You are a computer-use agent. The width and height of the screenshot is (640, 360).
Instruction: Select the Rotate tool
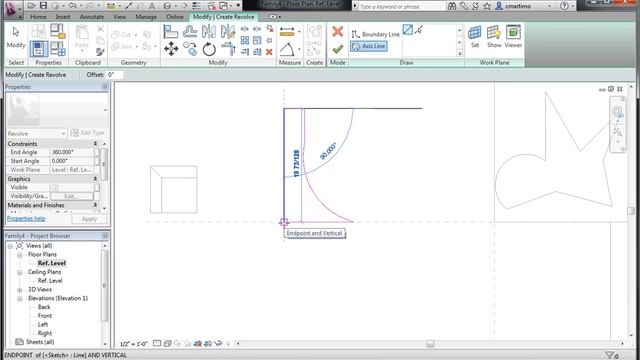pos(209,49)
